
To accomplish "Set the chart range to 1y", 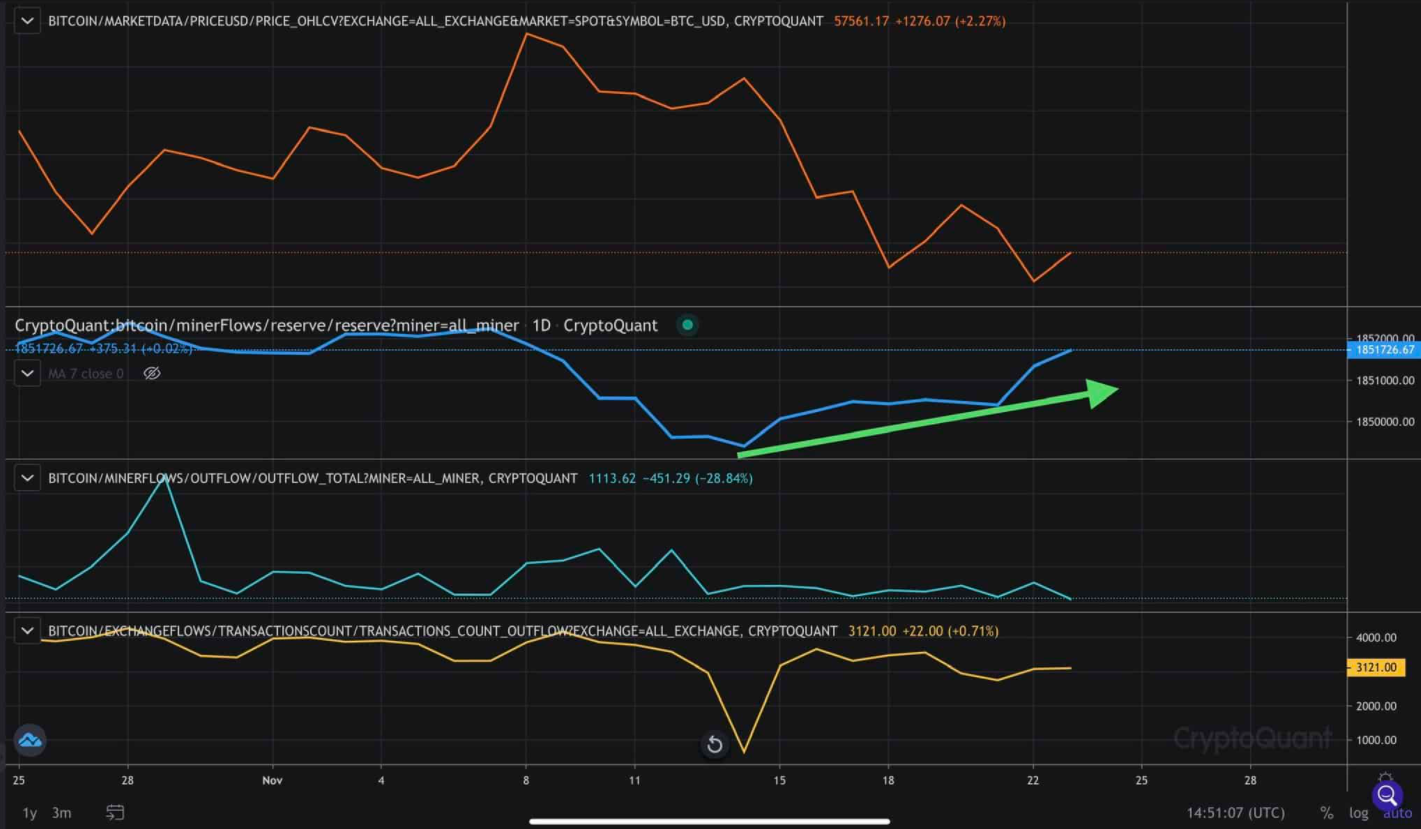I will [30, 813].
